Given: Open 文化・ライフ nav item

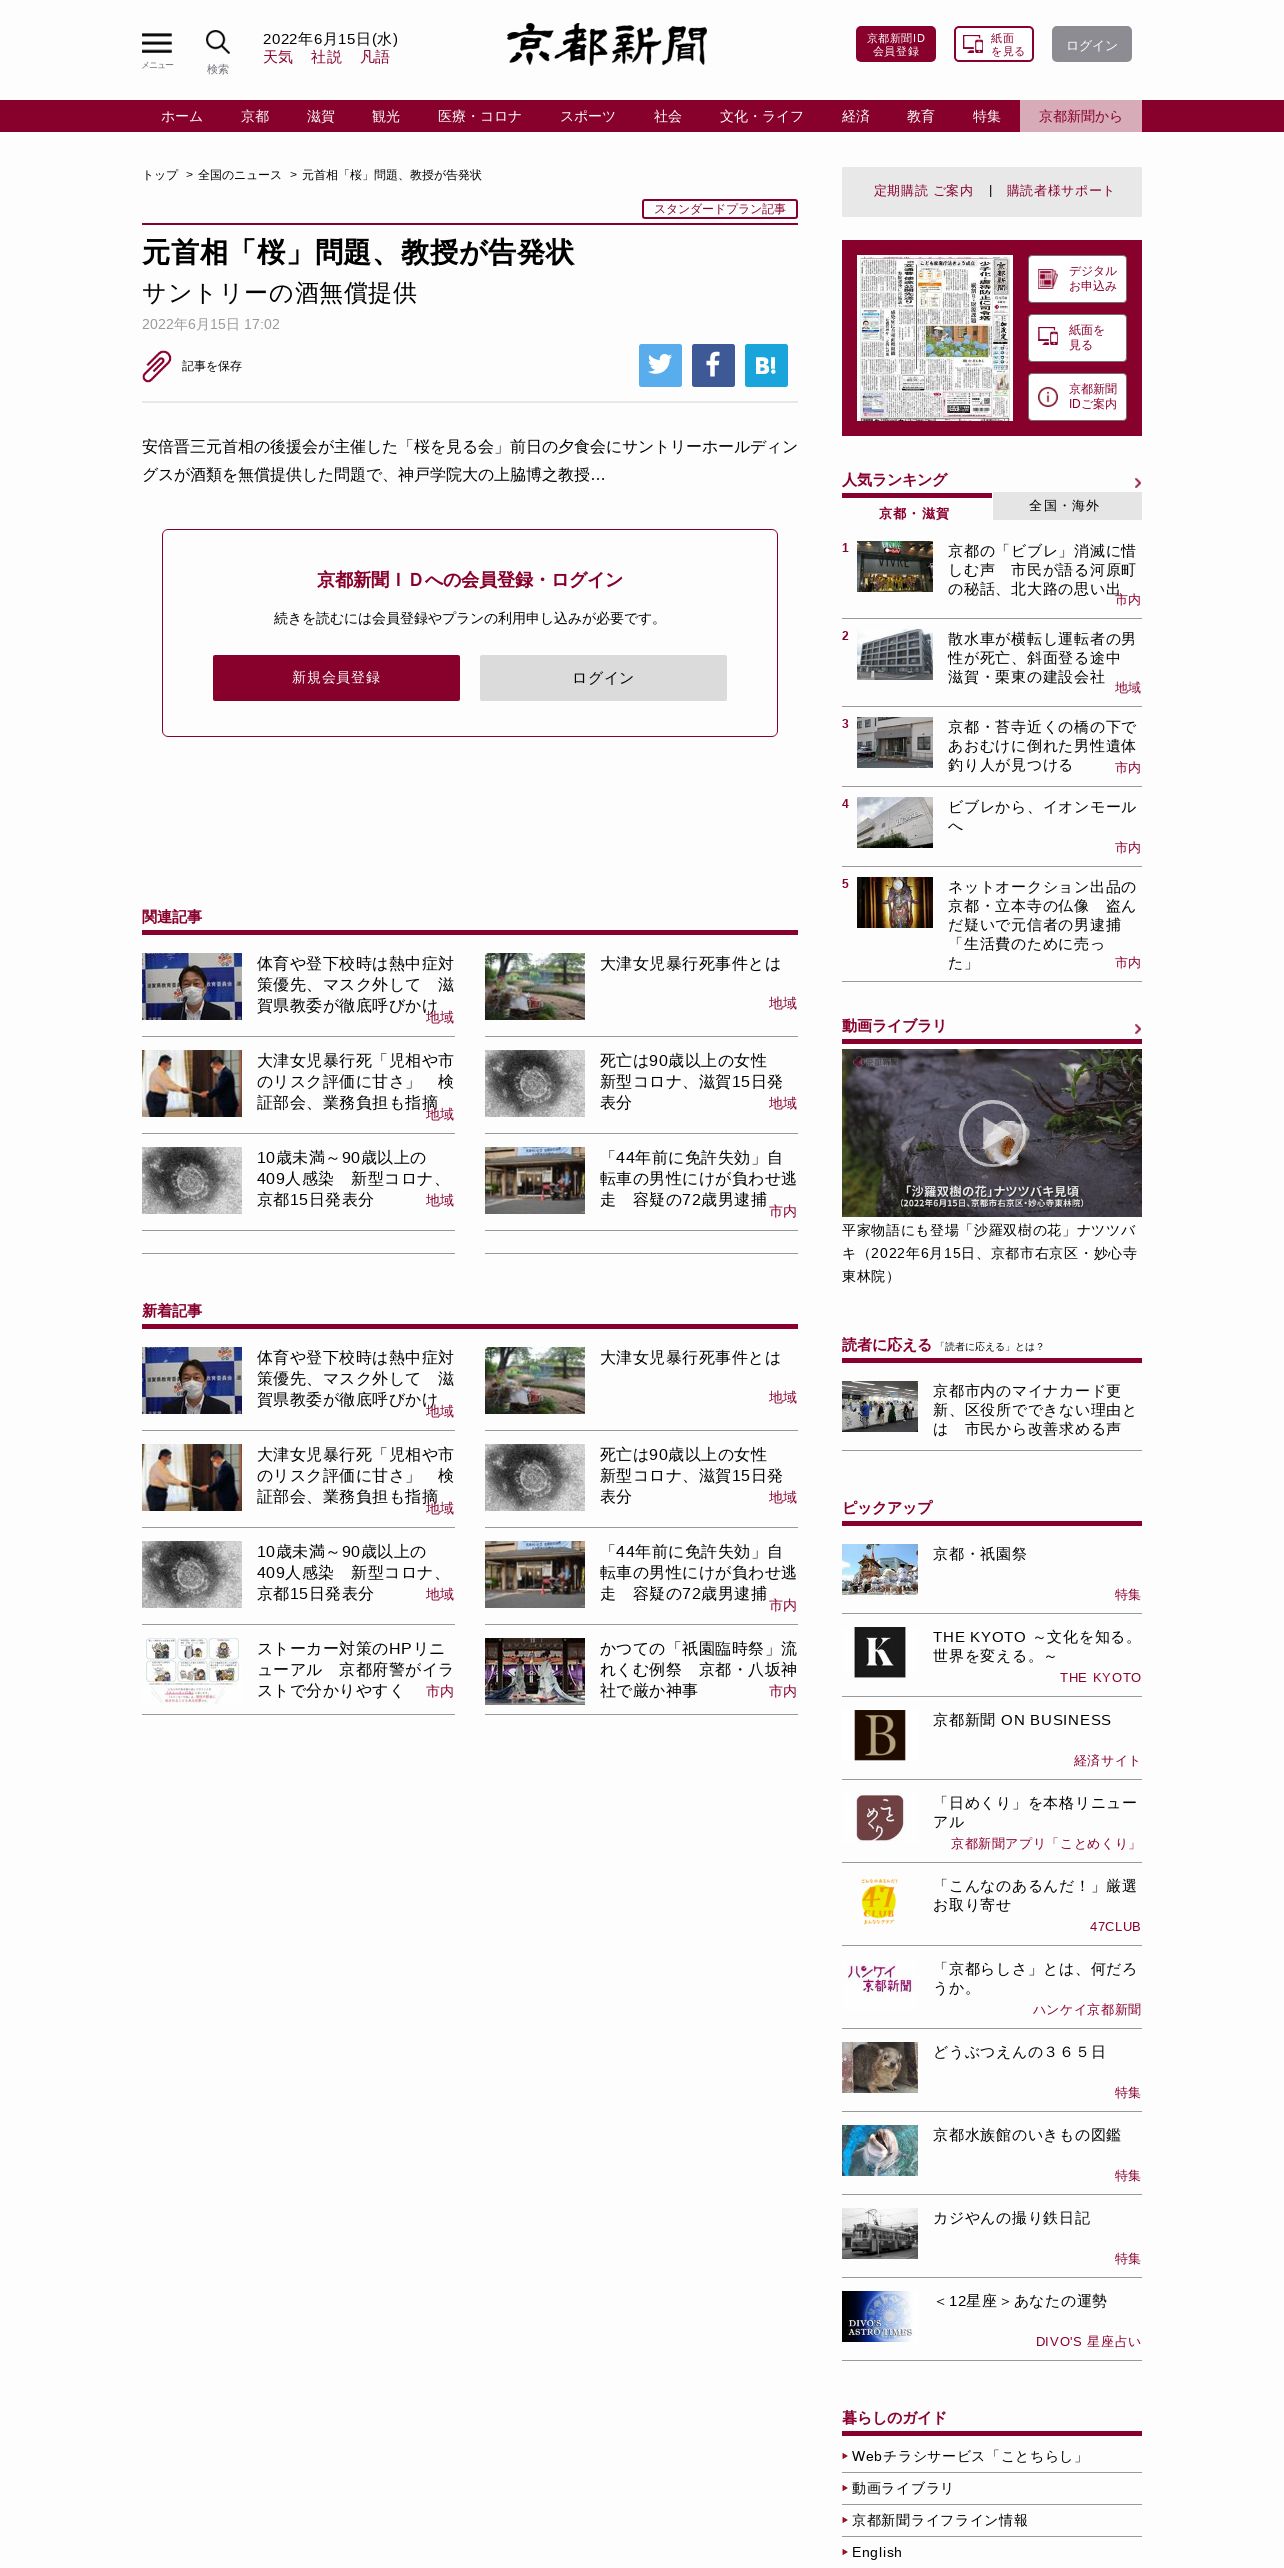Looking at the screenshot, I should coord(762,116).
